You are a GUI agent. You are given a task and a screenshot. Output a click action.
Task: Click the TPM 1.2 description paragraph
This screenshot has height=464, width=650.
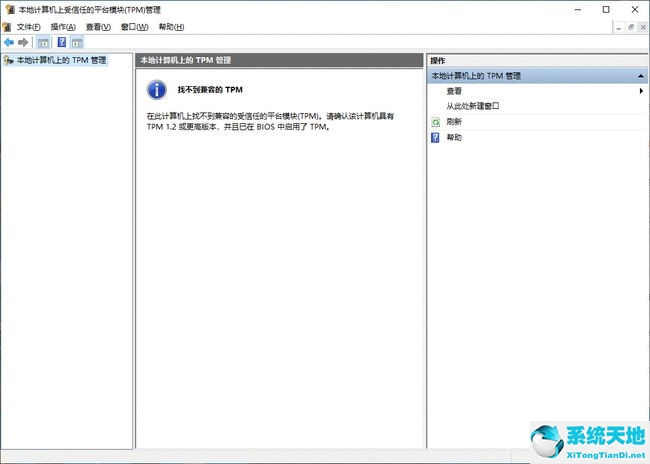[270, 121]
